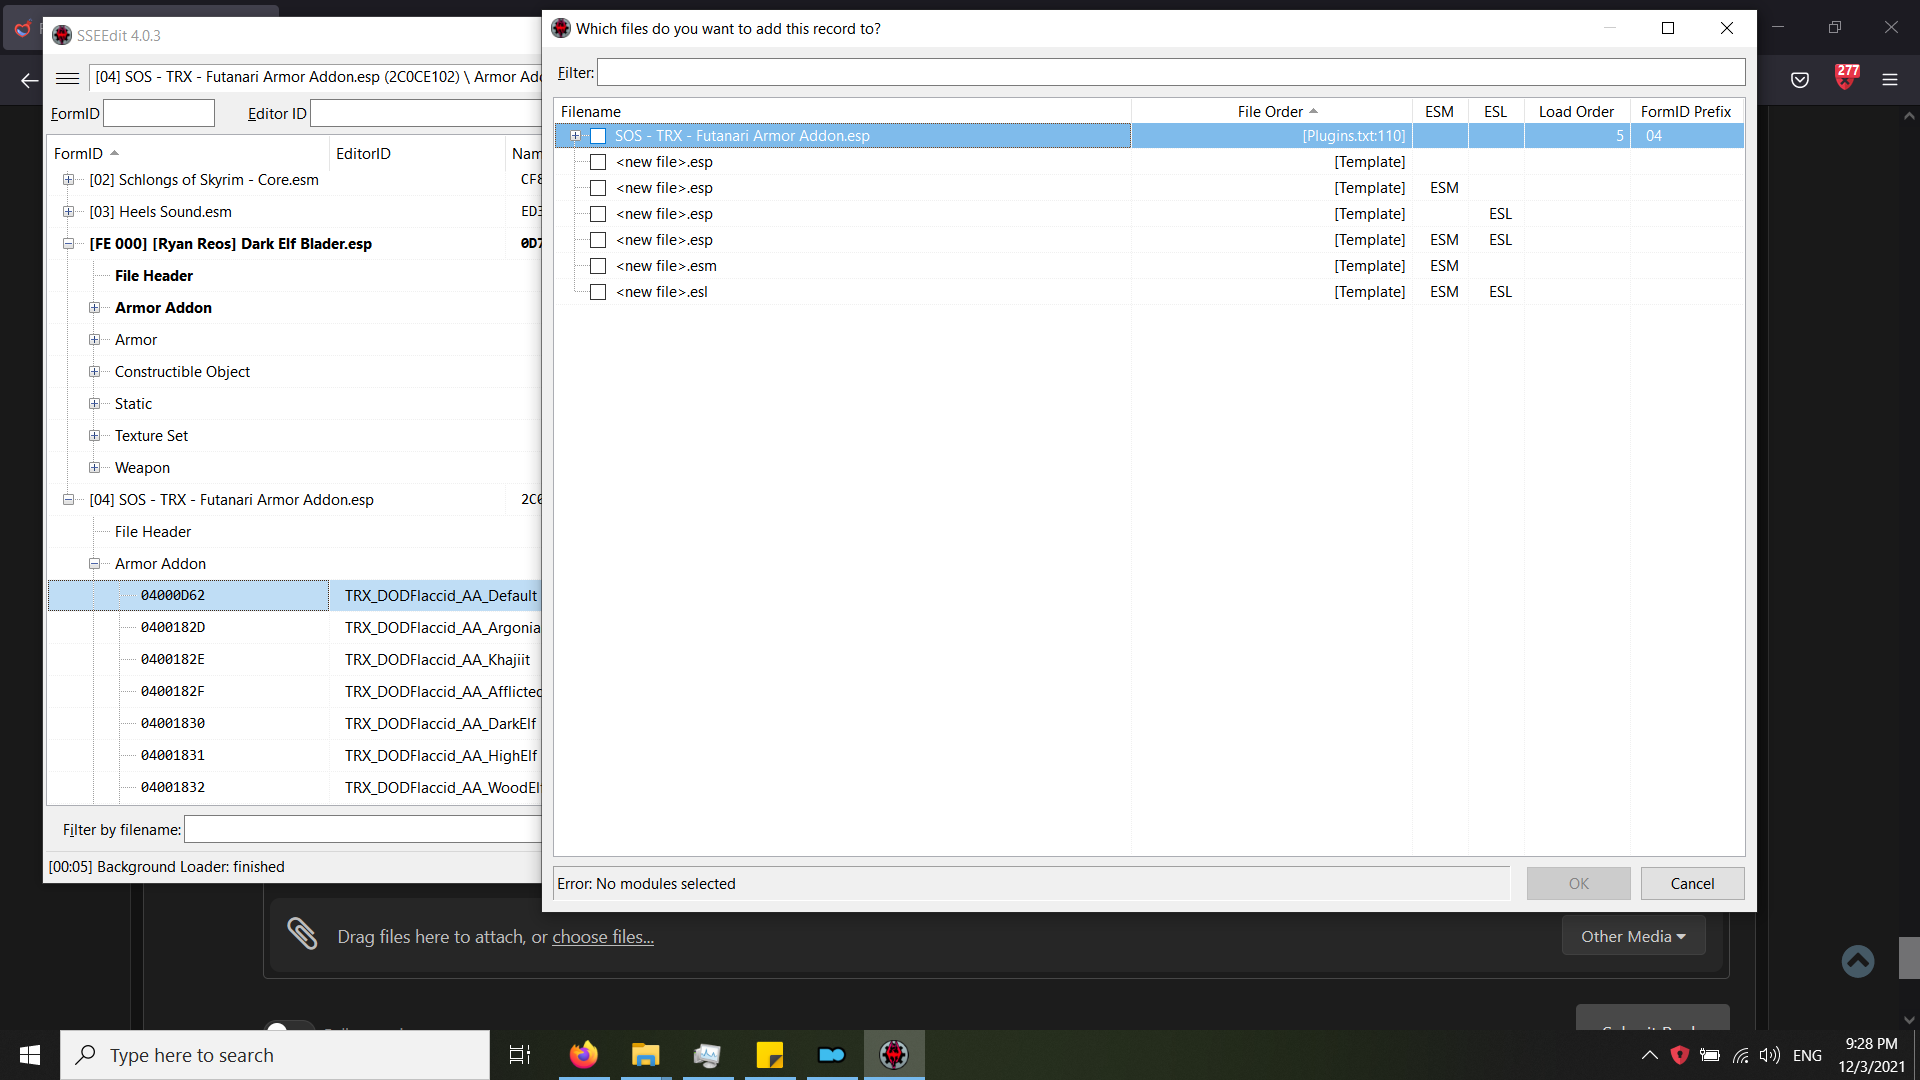Expand the Armor group node

(94, 340)
